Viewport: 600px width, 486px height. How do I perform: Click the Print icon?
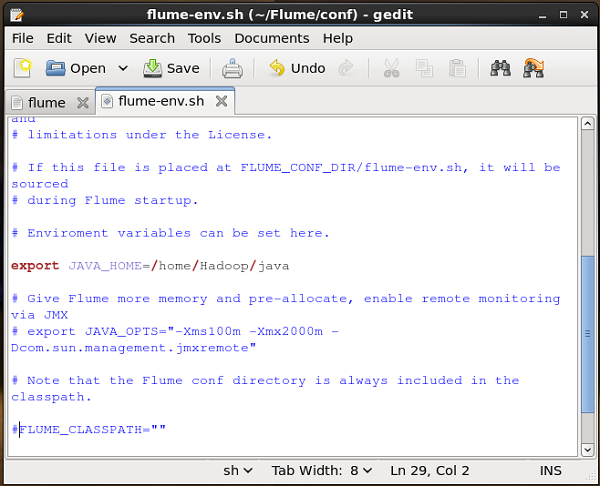click(x=232, y=68)
